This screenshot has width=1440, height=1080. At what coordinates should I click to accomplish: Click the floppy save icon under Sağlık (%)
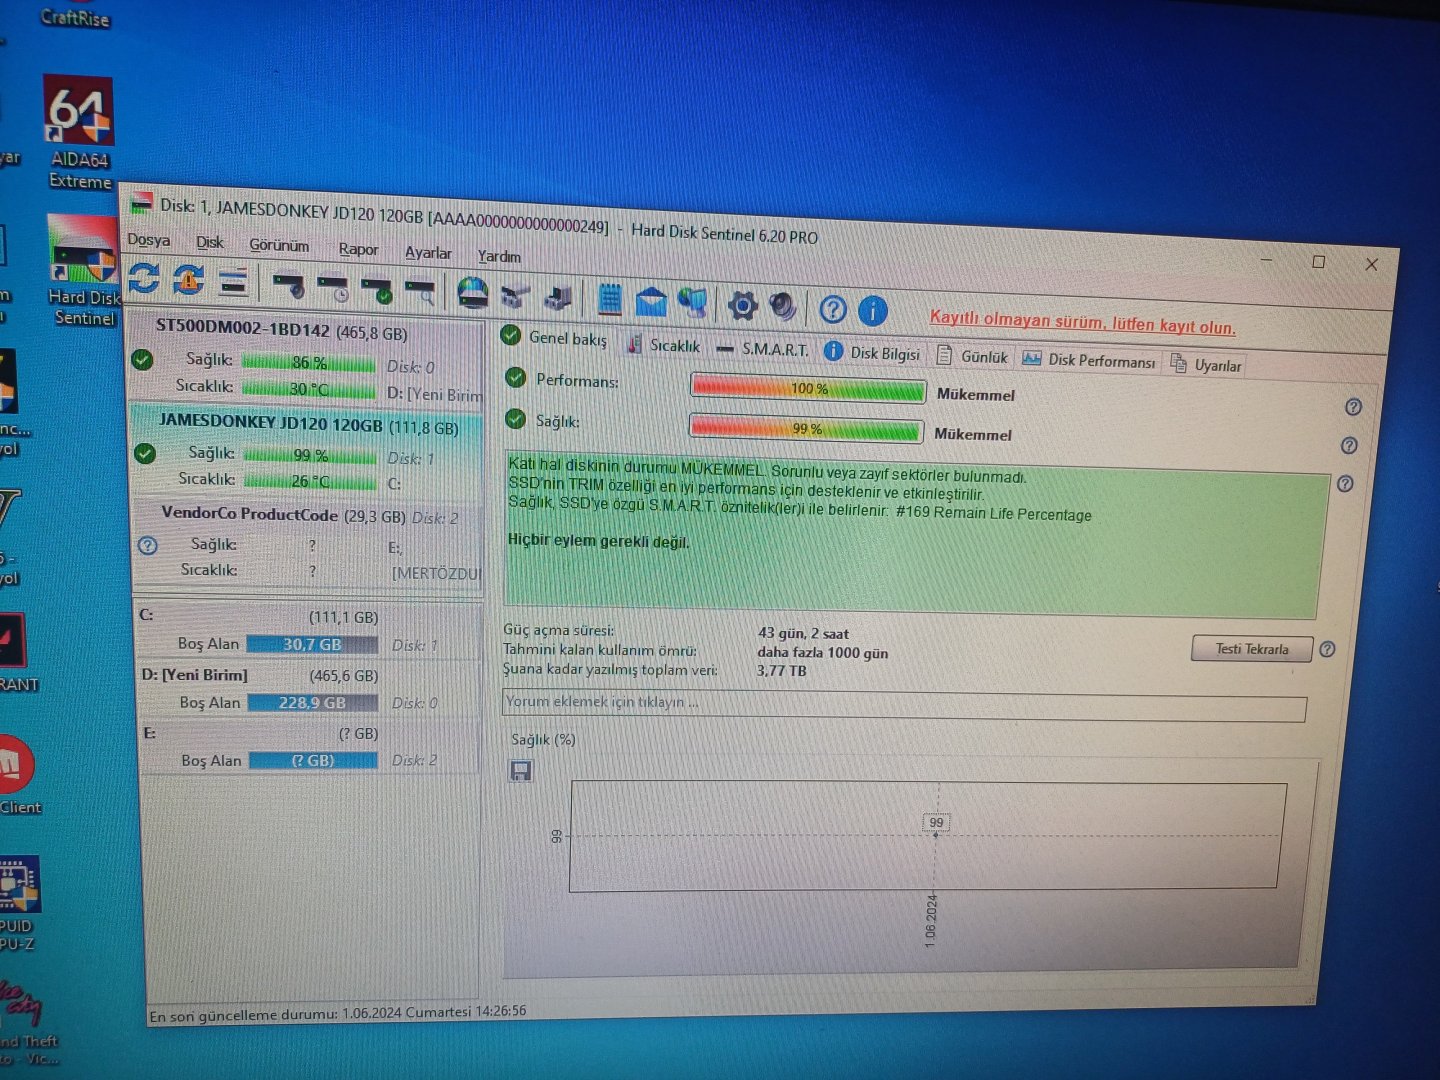pyautogui.click(x=521, y=770)
